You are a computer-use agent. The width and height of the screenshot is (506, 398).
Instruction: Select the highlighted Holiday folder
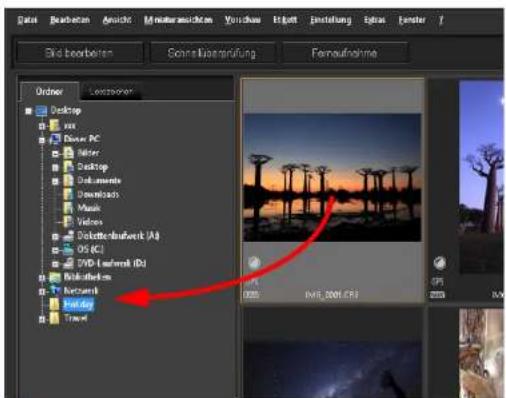78,304
